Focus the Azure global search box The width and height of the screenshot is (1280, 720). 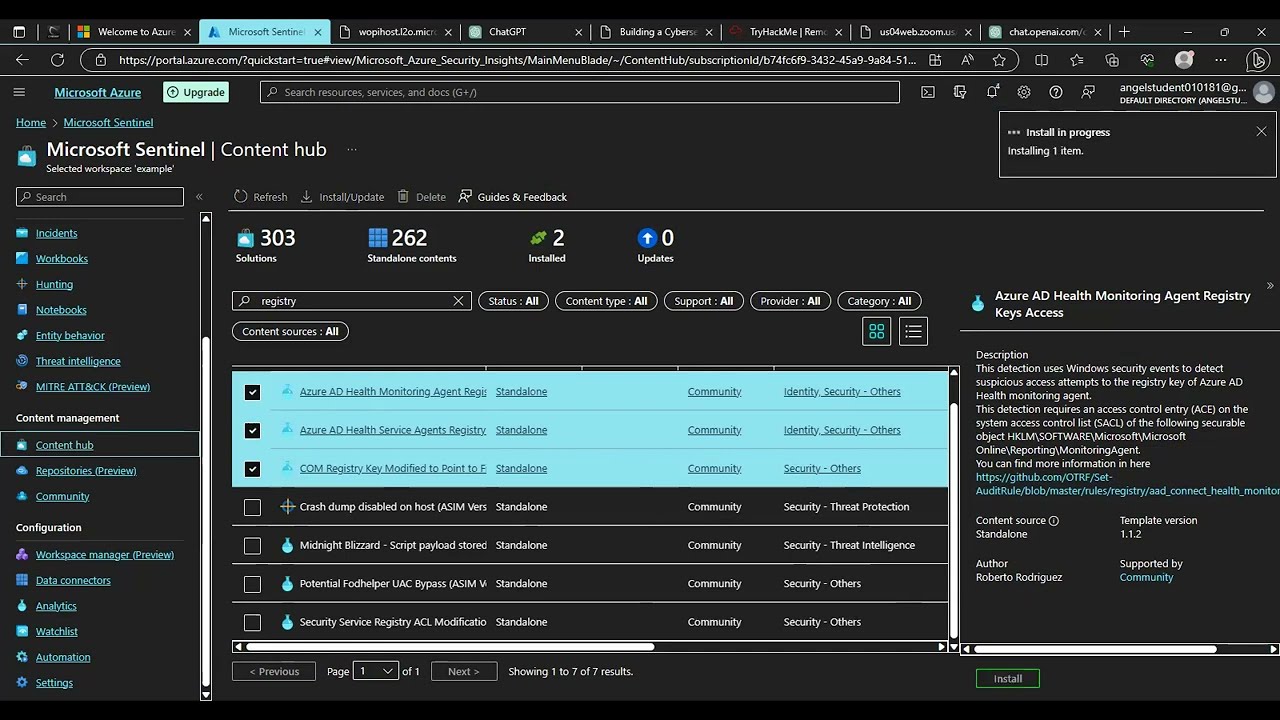coord(580,92)
